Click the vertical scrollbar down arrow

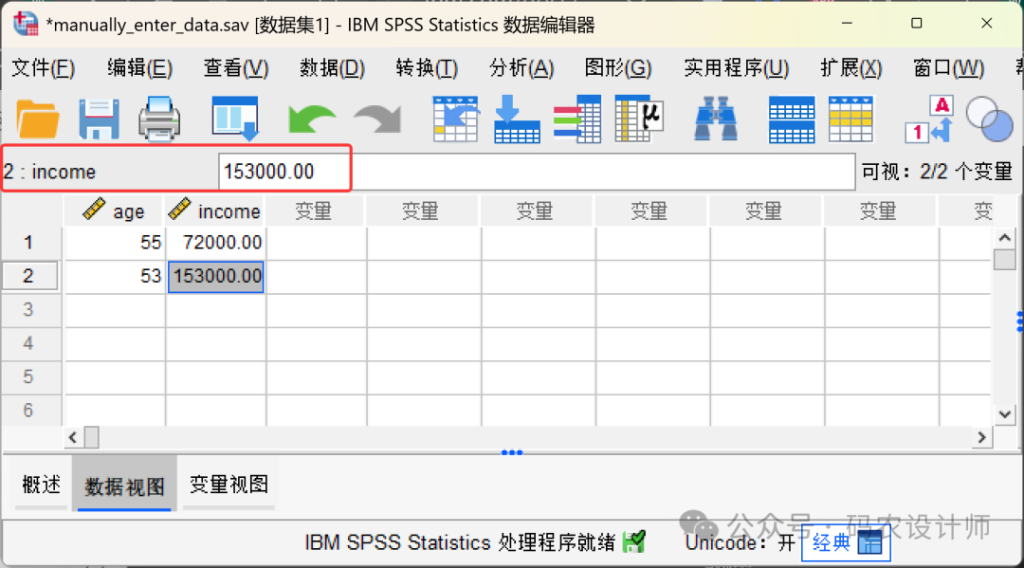(1005, 413)
